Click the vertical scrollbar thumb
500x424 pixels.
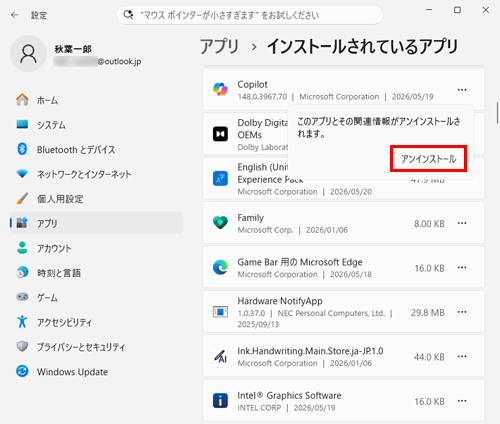(497, 112)
